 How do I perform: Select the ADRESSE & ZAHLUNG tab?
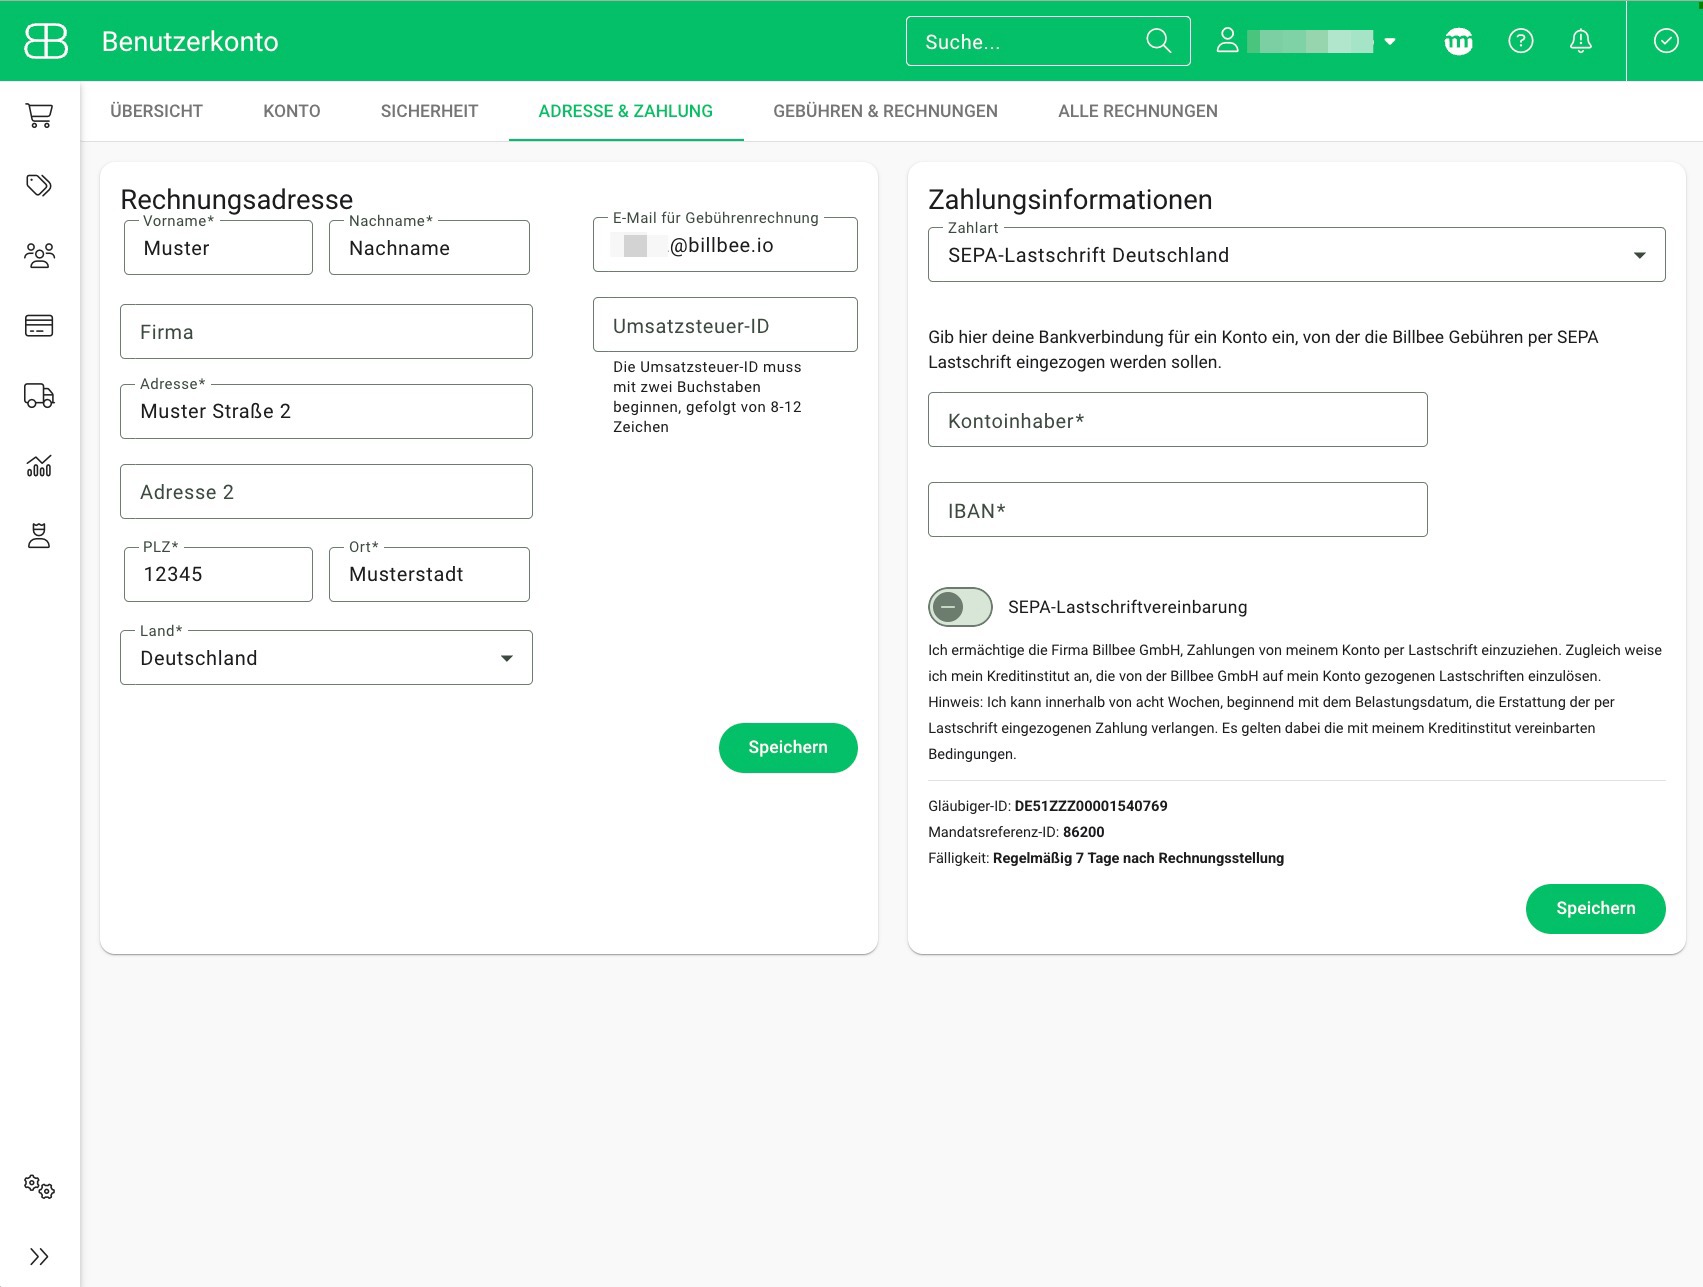pos(626,111)
